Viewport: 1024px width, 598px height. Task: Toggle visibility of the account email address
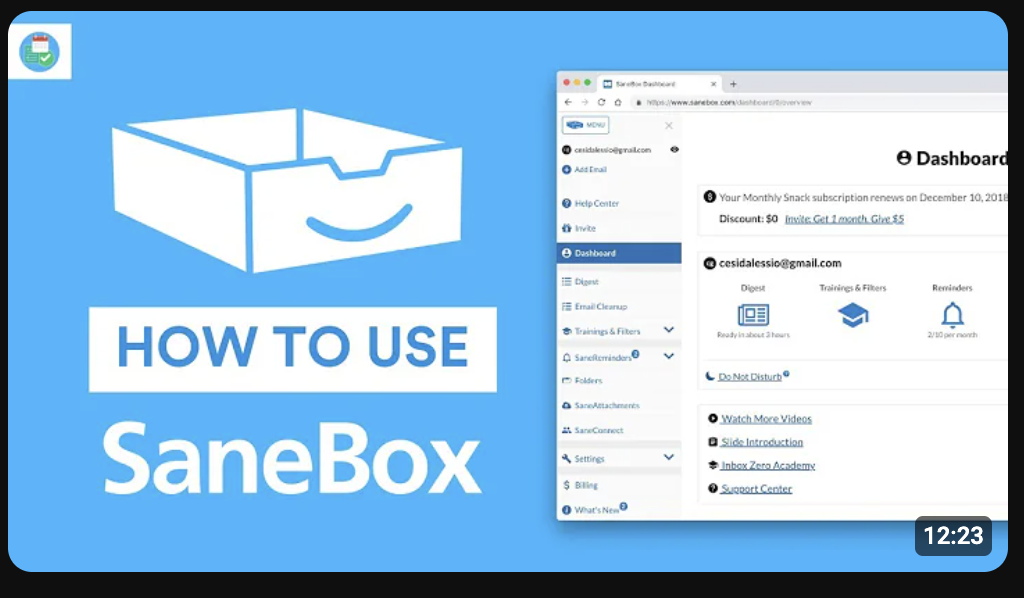[674, 151]
